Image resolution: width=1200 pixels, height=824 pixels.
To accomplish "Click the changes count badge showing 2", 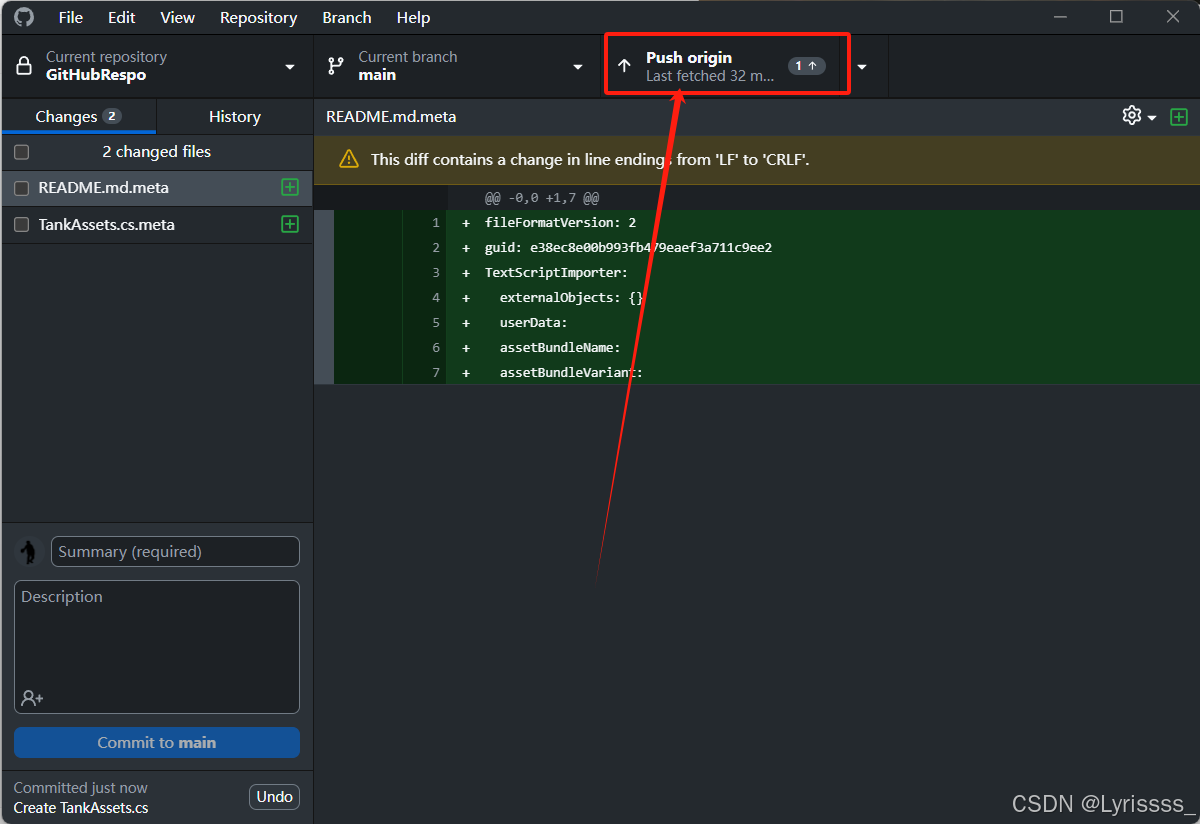I will tap(112, 116).
